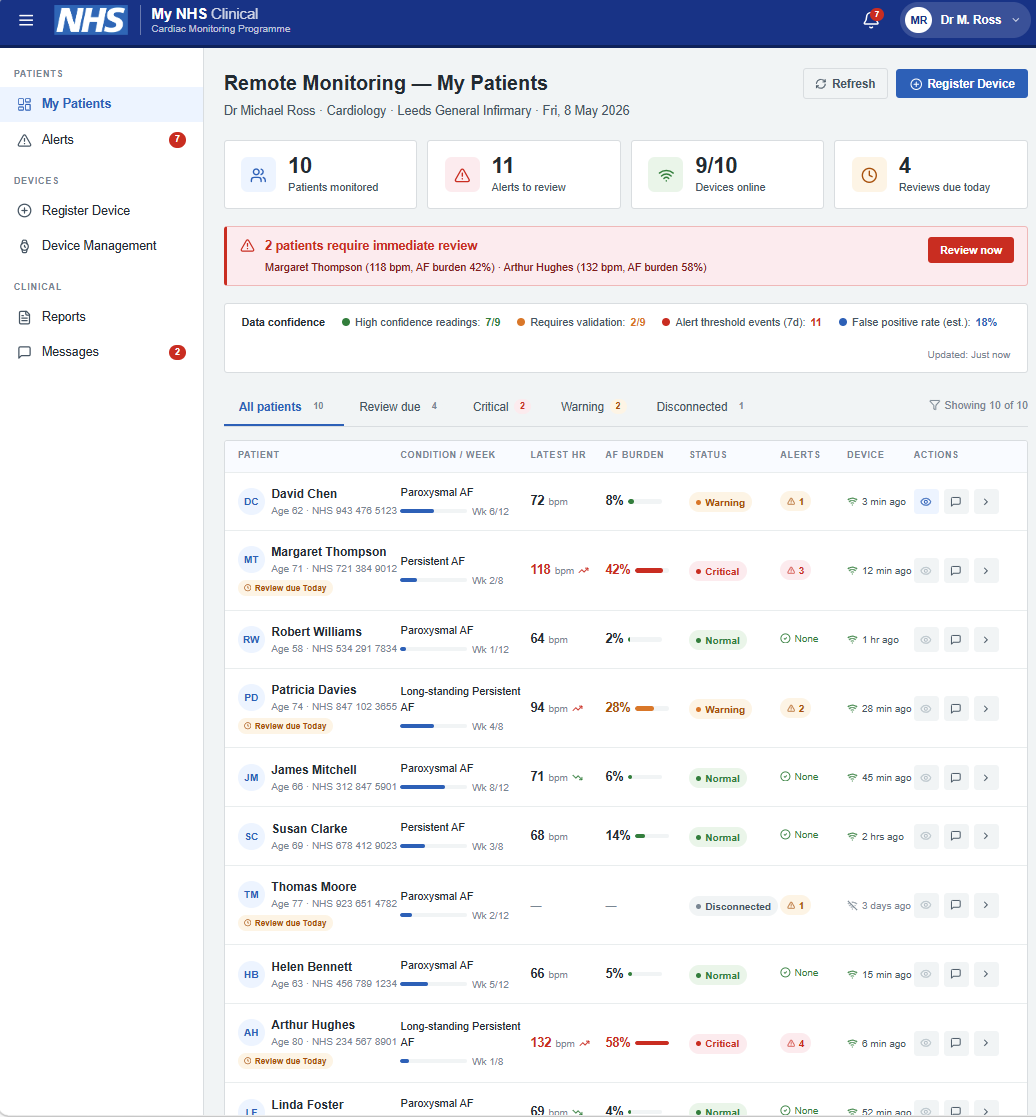Open Susan Clarke's row chevron
The height and width of the screenshot is (1117, 1036).
986,836
